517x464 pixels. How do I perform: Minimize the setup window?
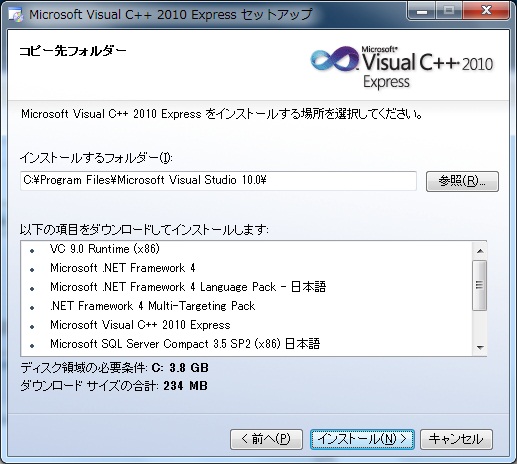(422, 11)
